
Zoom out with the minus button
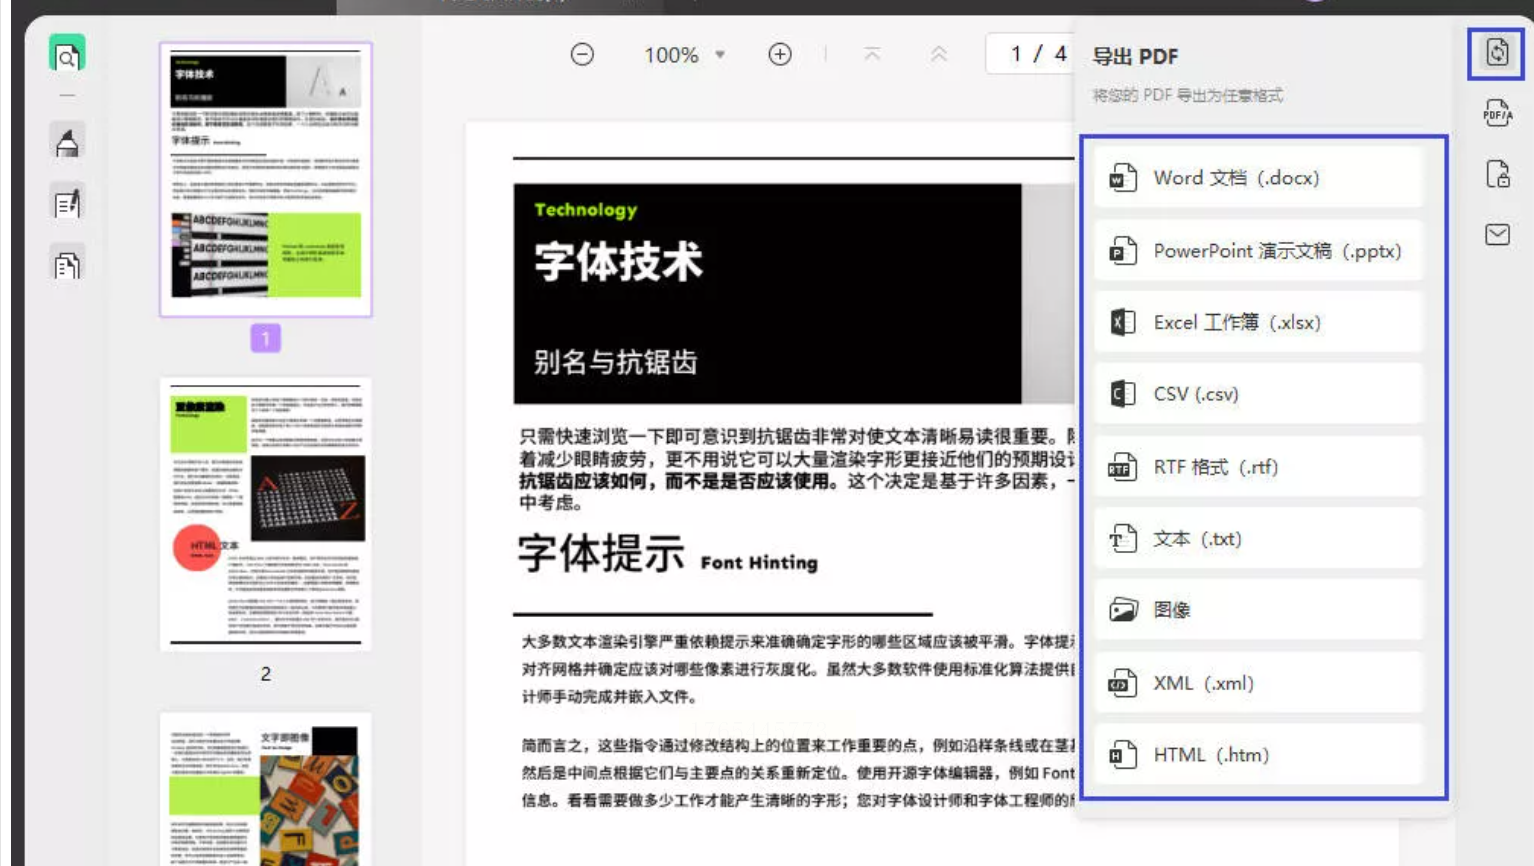582,55
